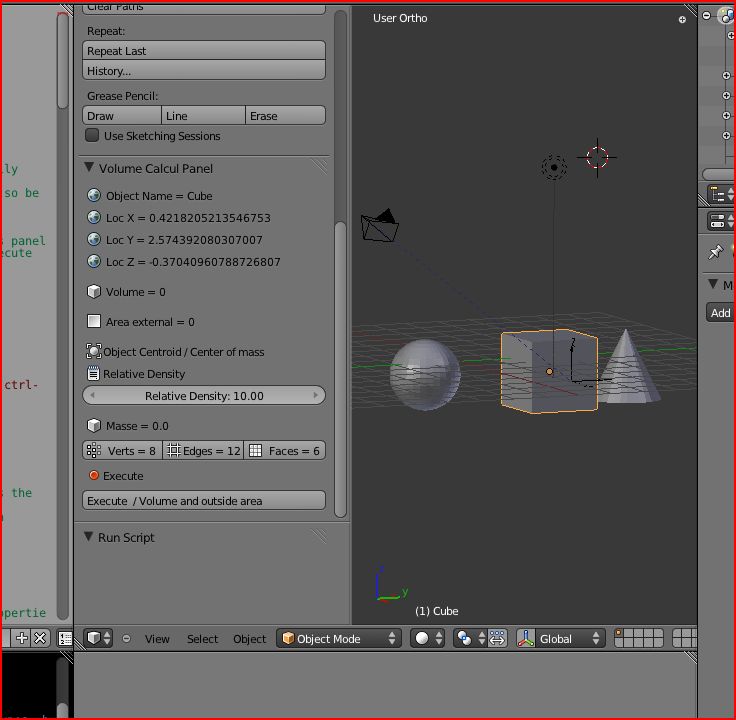736x720 pixels.
Task: Click world icon beside Loc Y
Action: point(94,239)
